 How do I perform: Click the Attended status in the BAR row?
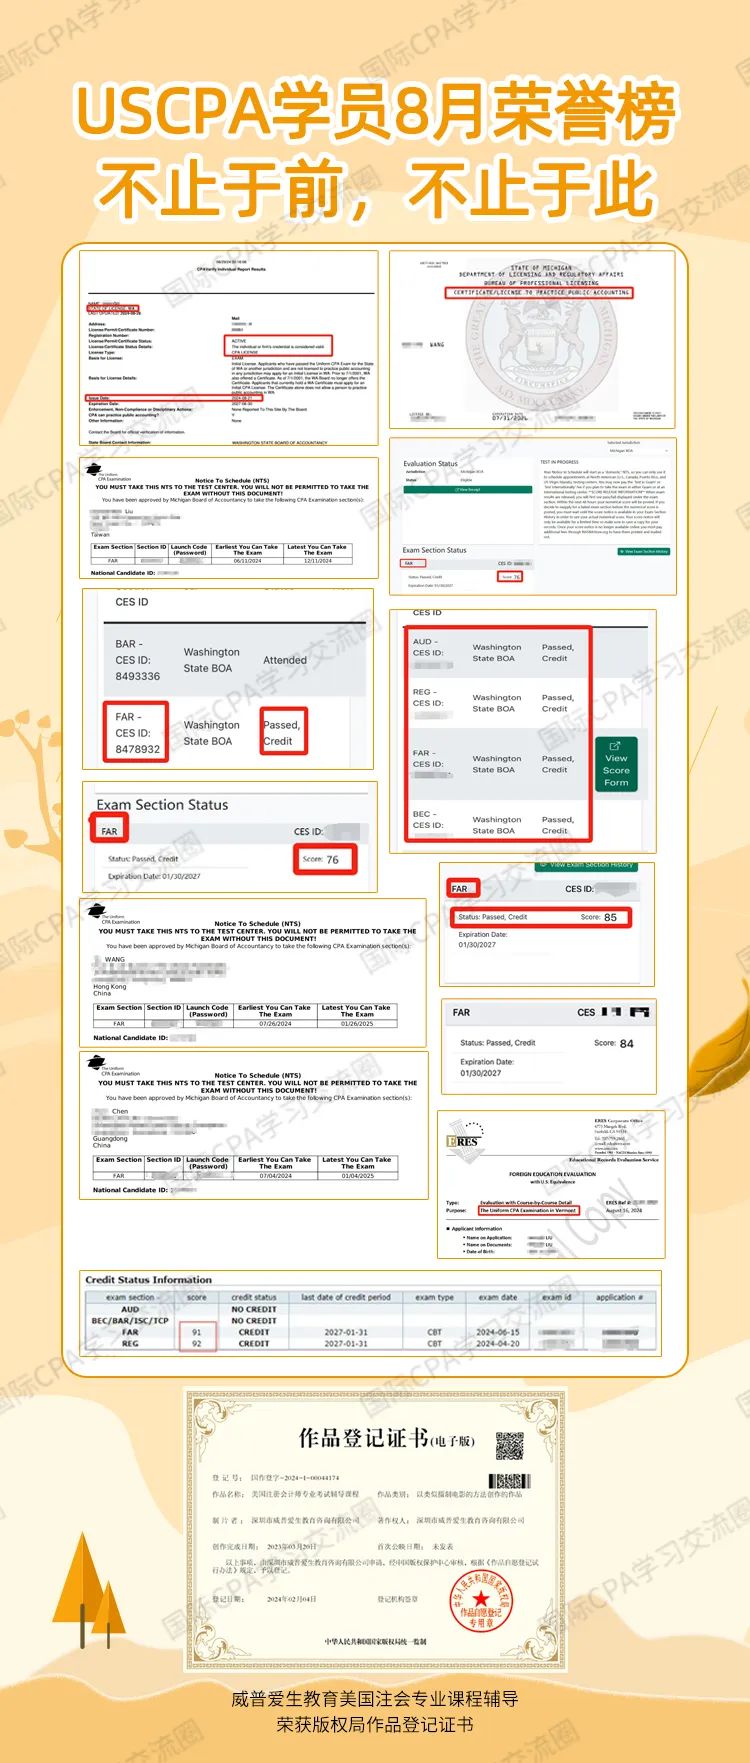285,660
